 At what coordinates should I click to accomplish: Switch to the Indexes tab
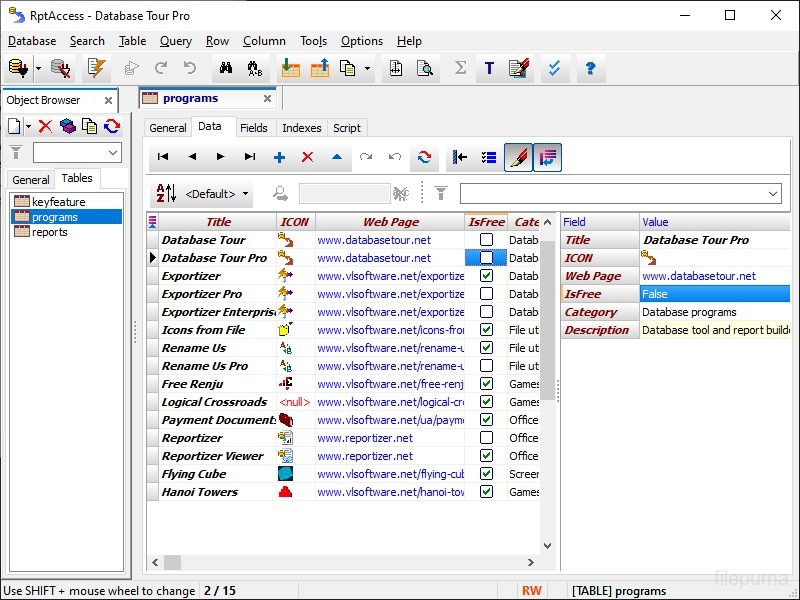(301, 128)
